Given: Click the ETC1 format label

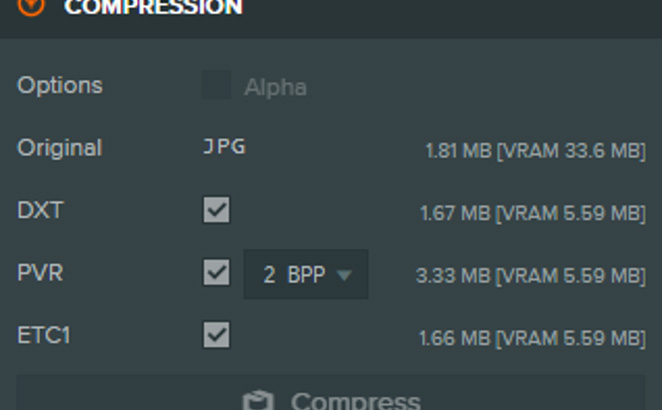Looking at the screenshot, I should (x=44, y=335).
